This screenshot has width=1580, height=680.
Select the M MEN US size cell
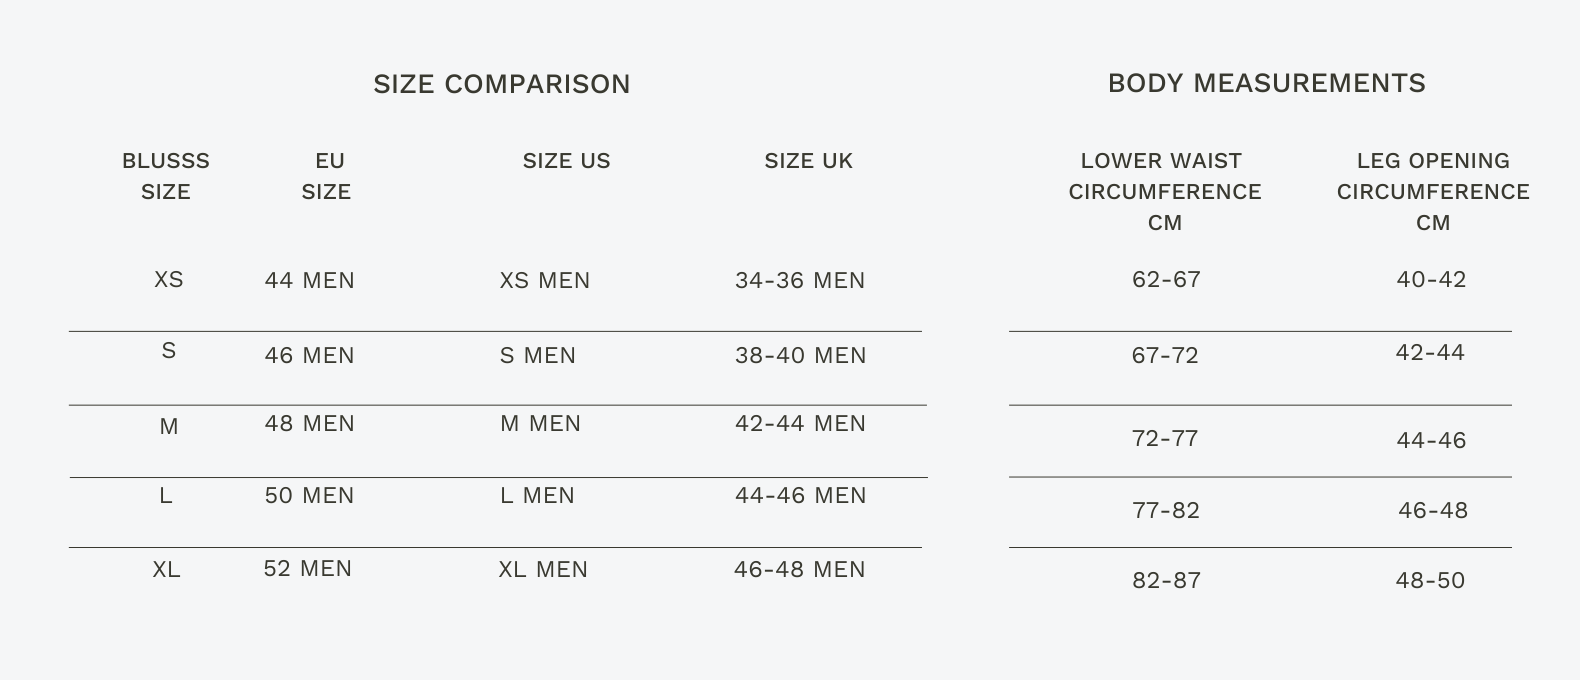coord(540,423)
